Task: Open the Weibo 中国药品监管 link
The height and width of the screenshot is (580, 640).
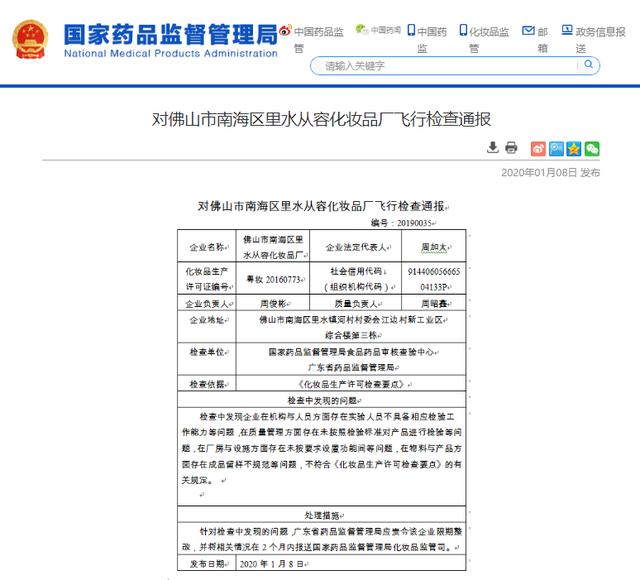Action: point(319,39)
